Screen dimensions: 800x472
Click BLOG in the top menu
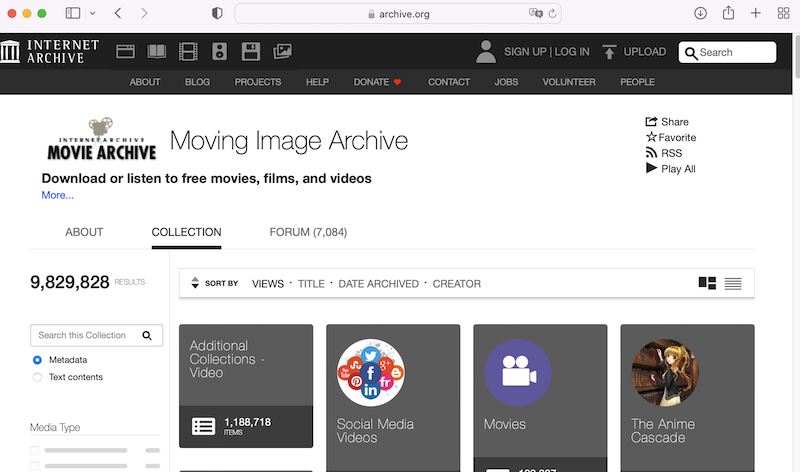click(x=197, y=82)
